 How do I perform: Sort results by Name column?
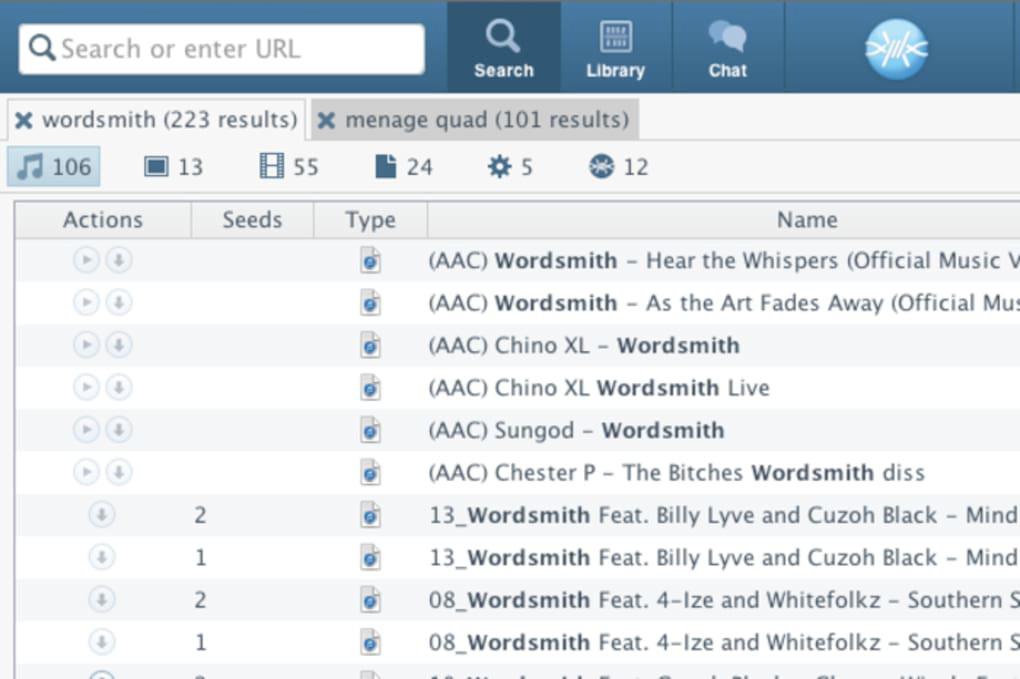tap(807, 220)
